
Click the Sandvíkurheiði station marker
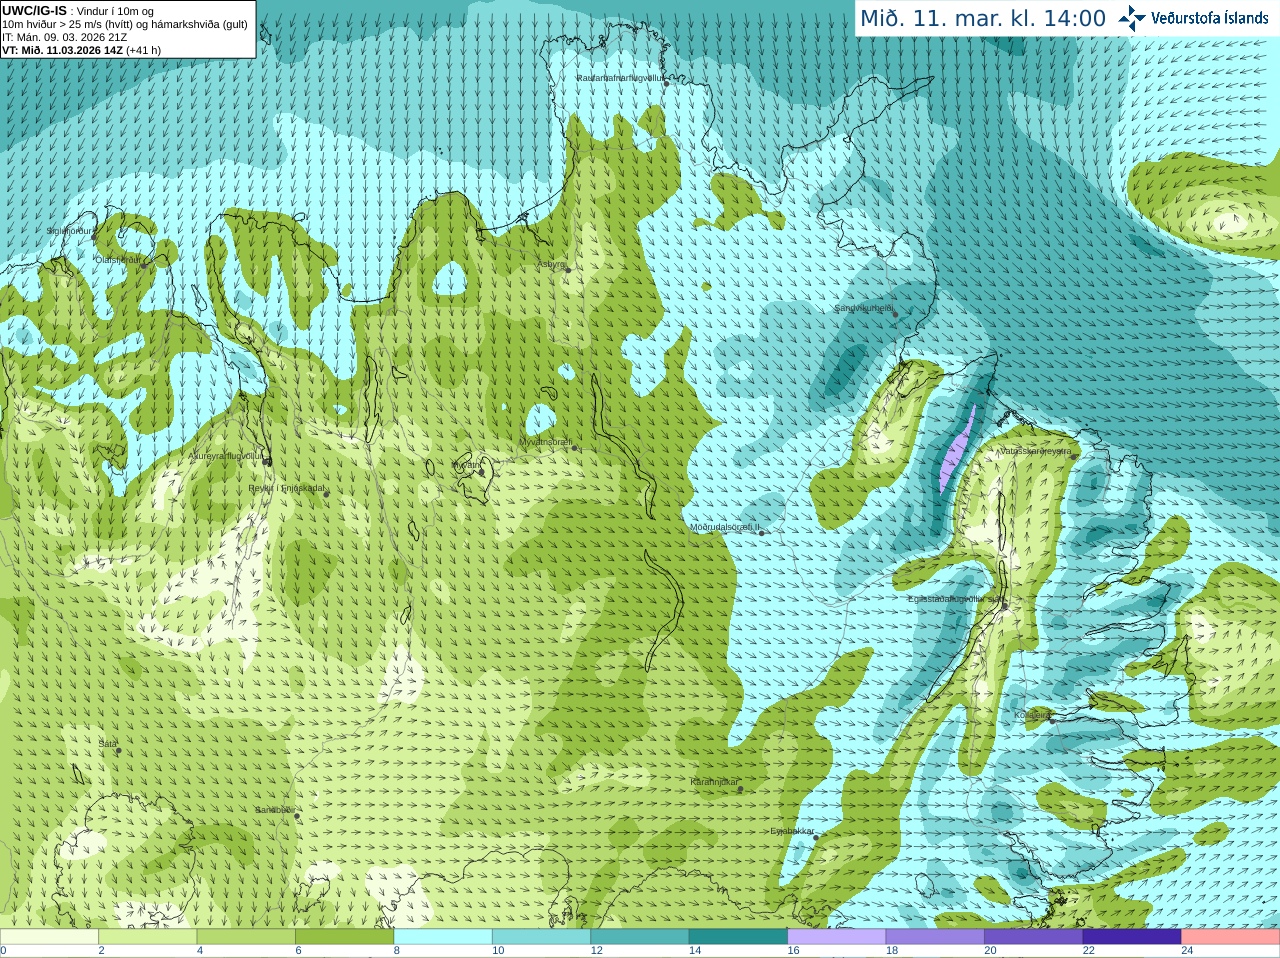click(x=896, y=315)
